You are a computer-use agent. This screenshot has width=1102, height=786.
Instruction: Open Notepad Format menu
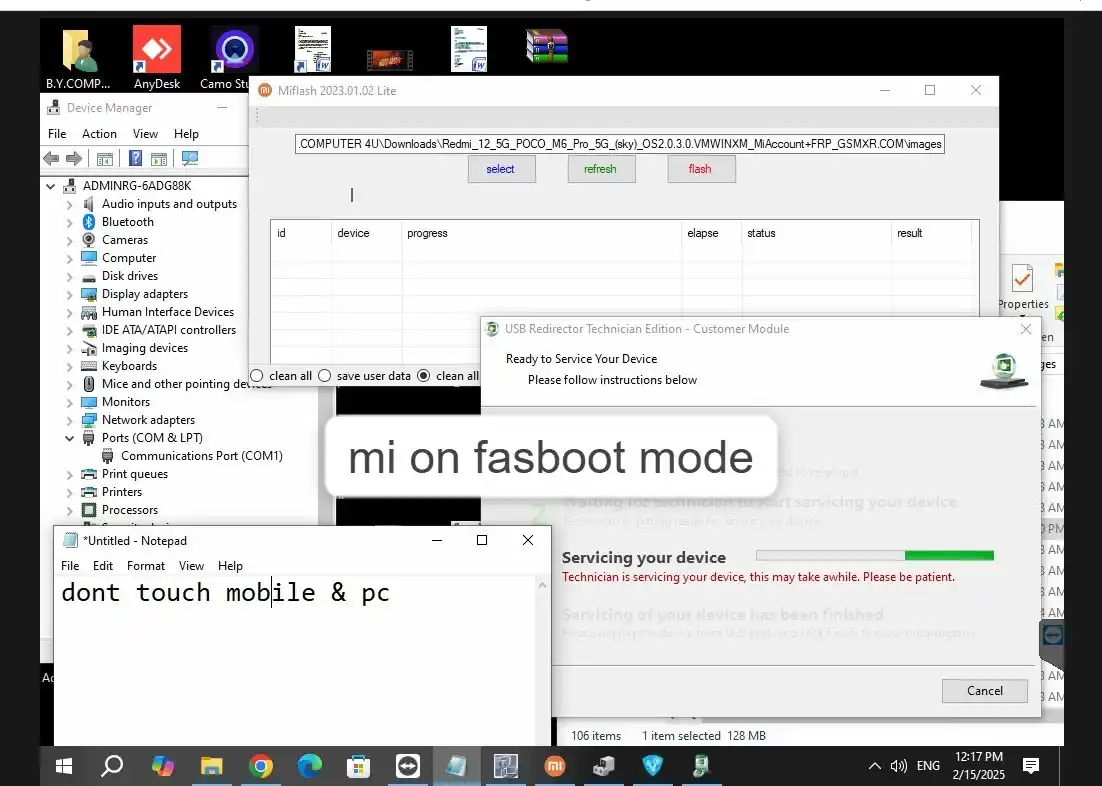click(x=145, y=566)
